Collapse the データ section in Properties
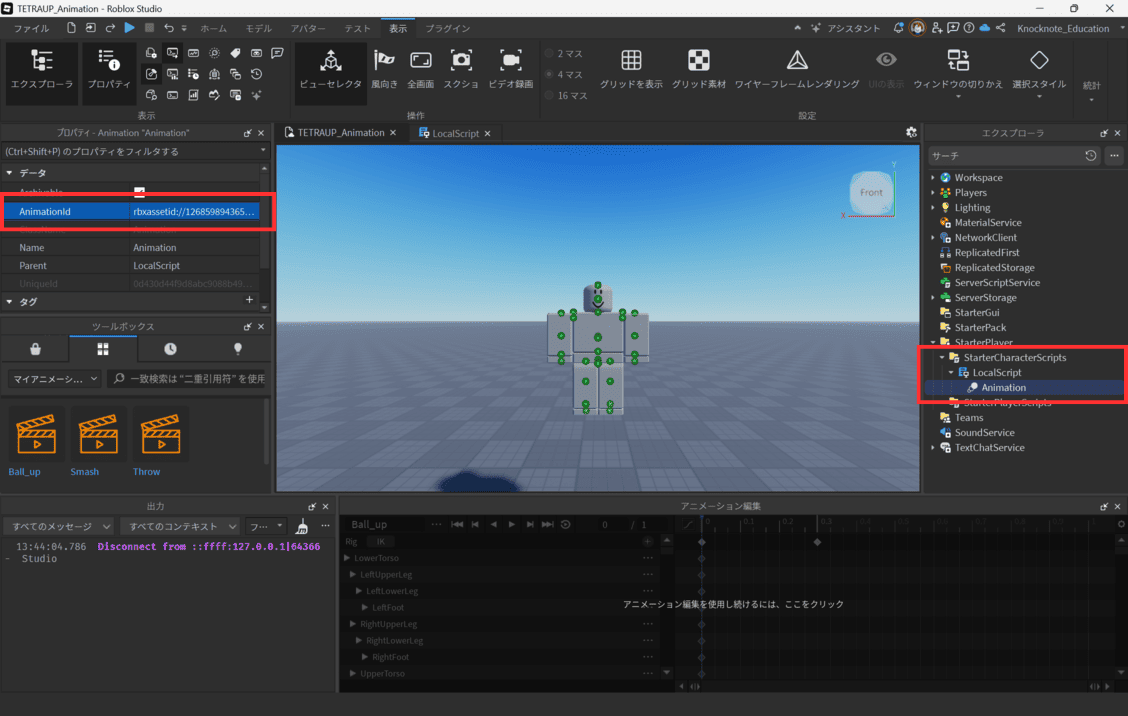This screenshot has width=1128, height=716. (9, 173)
